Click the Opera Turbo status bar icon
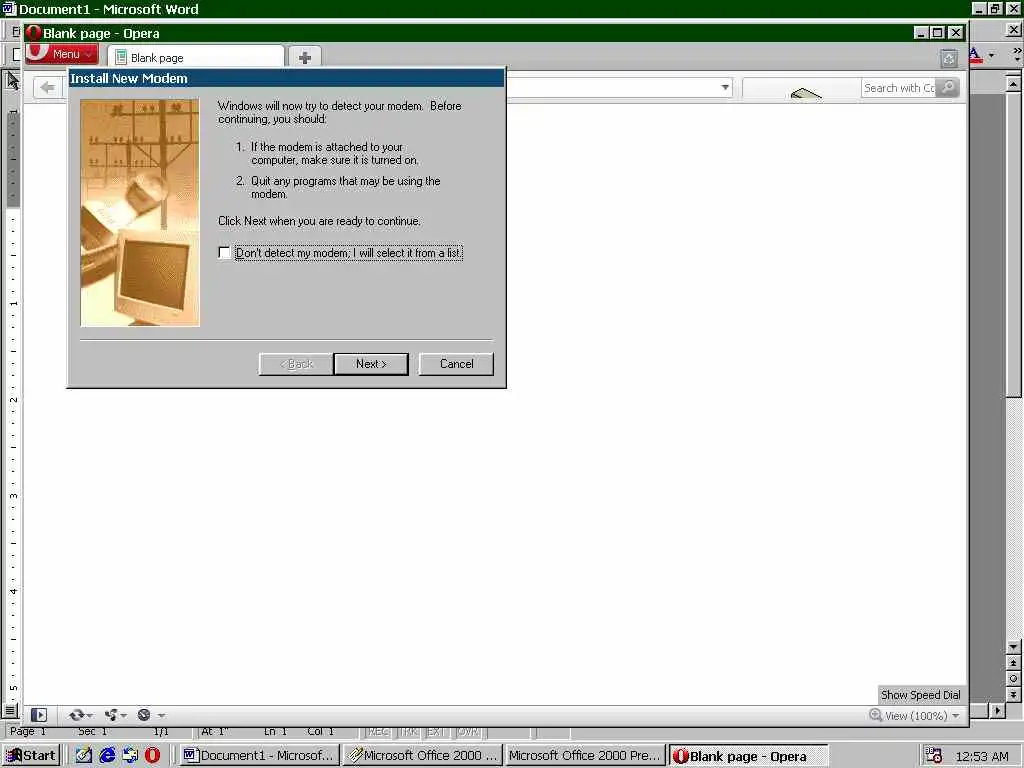The width and height of the screenshot is (1024, 768). tap(144, 715)
